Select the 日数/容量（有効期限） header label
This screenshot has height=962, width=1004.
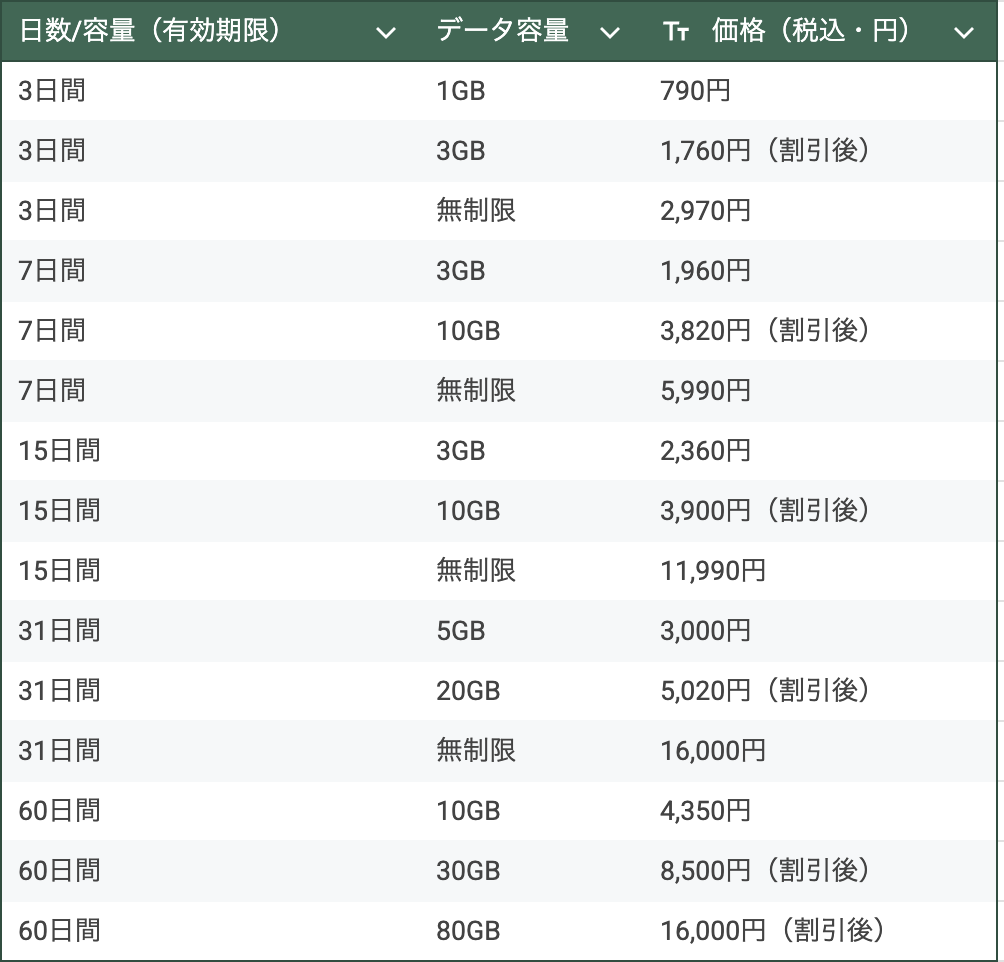pos(150,31)
